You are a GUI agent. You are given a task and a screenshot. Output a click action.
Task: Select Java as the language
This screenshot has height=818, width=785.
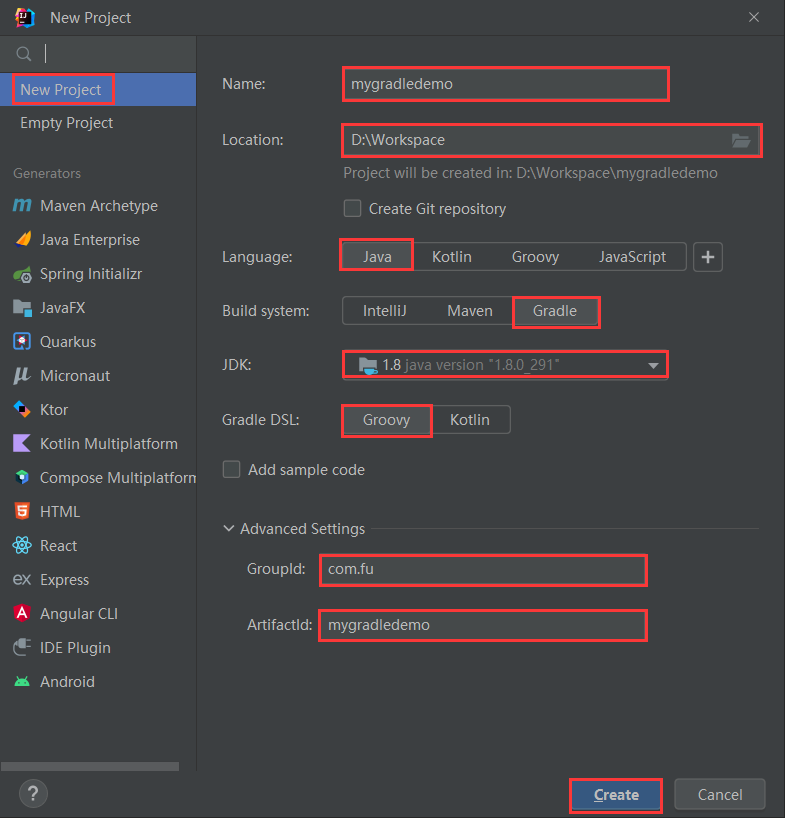[377, 257]
